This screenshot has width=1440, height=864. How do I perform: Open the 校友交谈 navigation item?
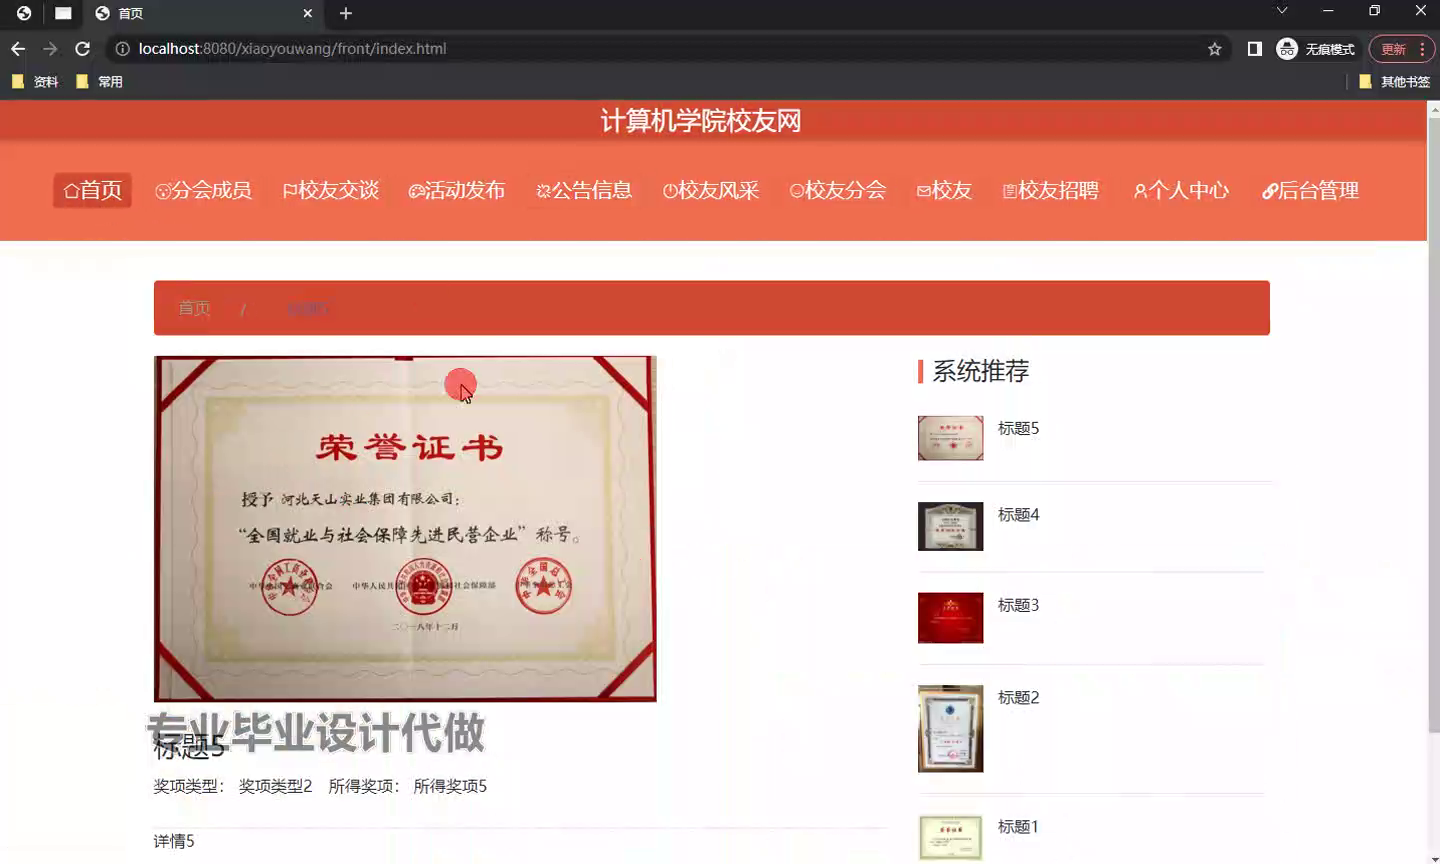coord(331,190)
